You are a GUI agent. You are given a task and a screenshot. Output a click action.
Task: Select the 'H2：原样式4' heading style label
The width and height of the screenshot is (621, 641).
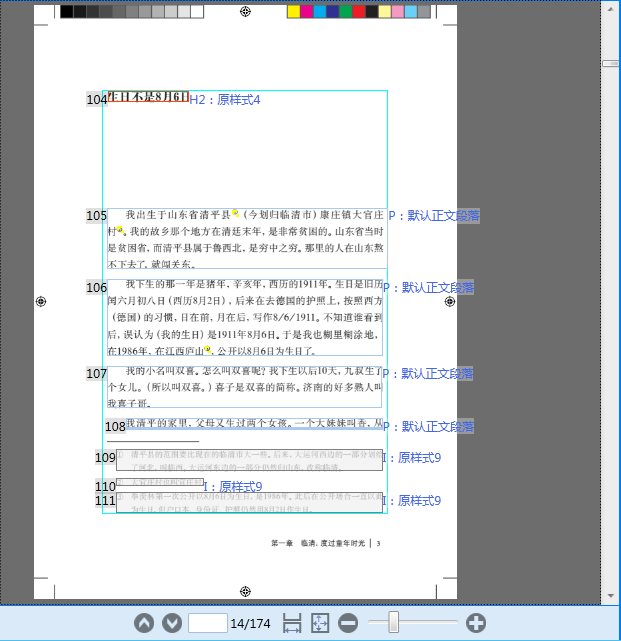(x=225, y=100)
